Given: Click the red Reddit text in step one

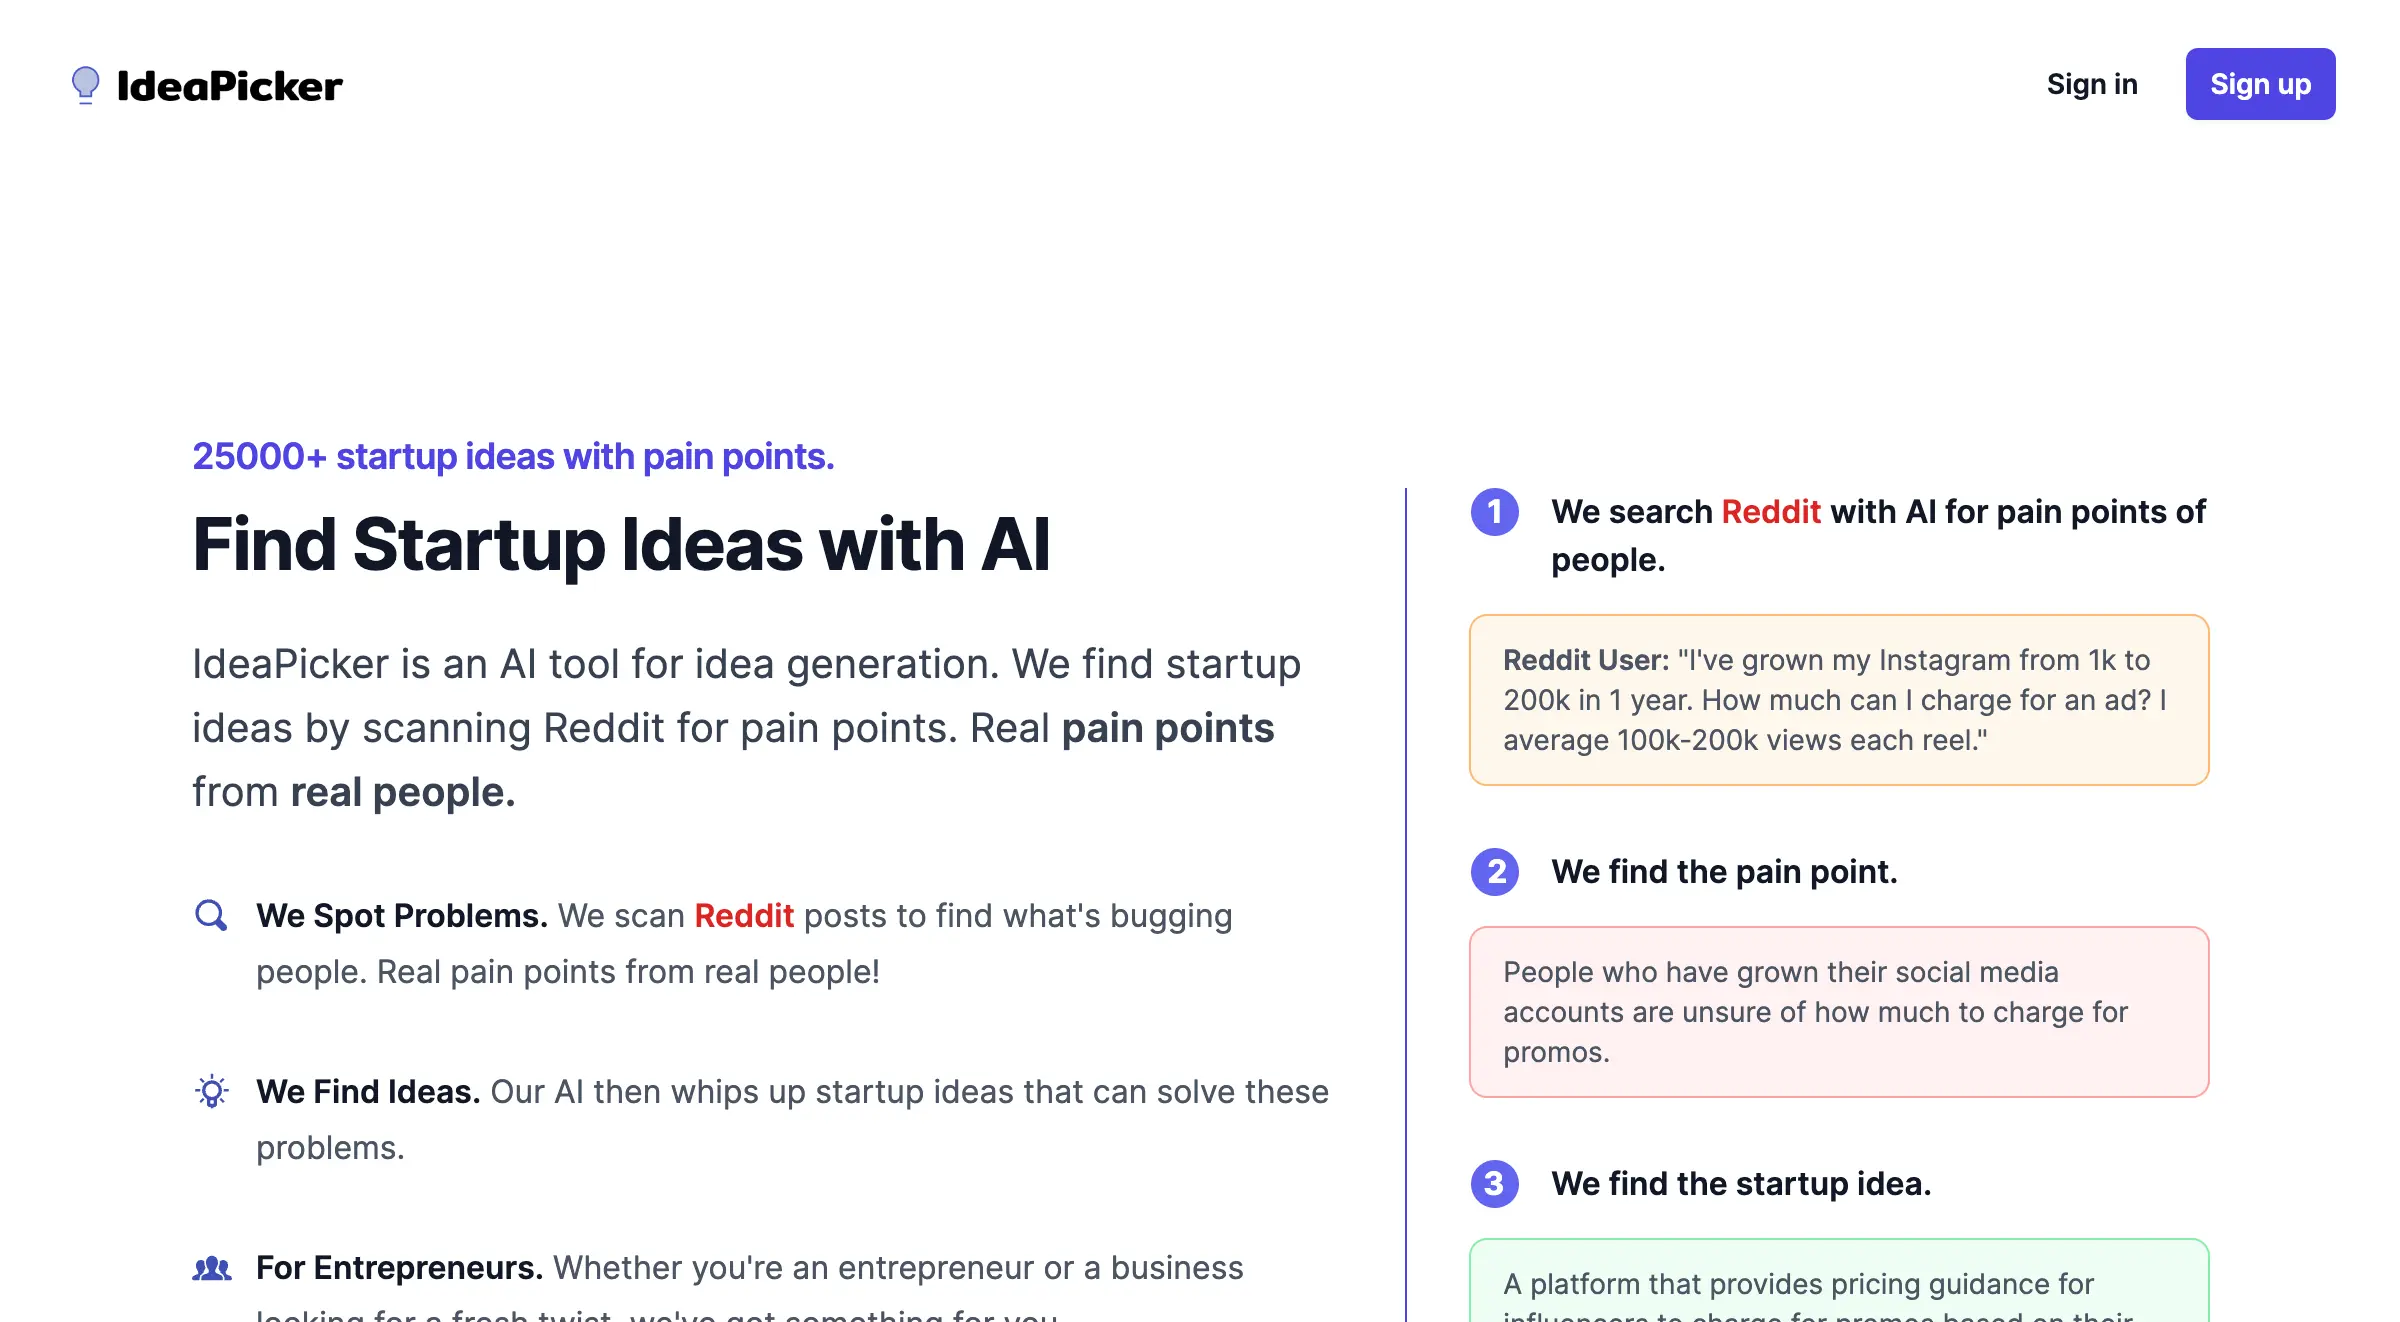Looking at the screenshot, I should pos(1771,511).
